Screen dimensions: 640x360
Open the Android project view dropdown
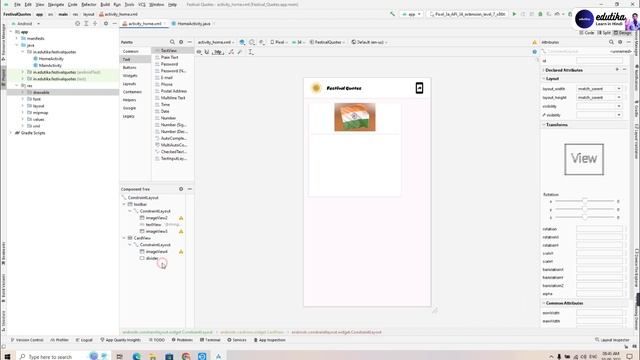click(x=26, y=24)
